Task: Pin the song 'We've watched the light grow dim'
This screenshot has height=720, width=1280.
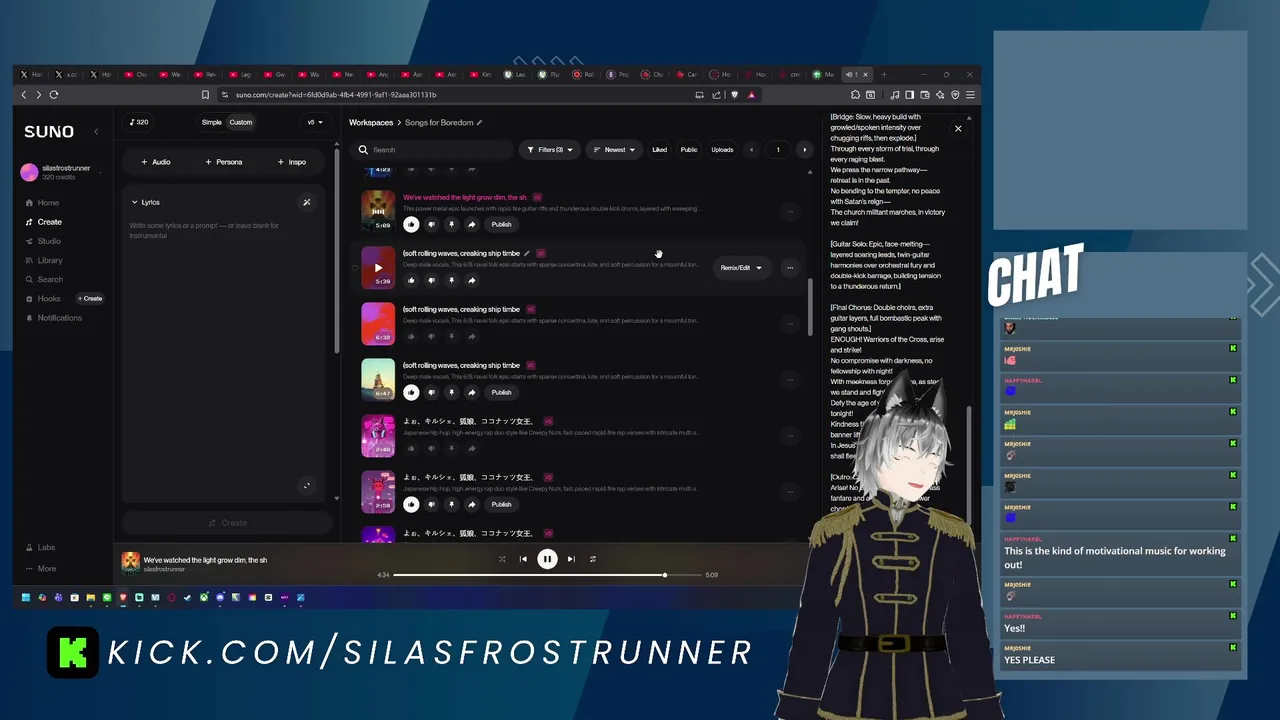Action: click(451, 224)
